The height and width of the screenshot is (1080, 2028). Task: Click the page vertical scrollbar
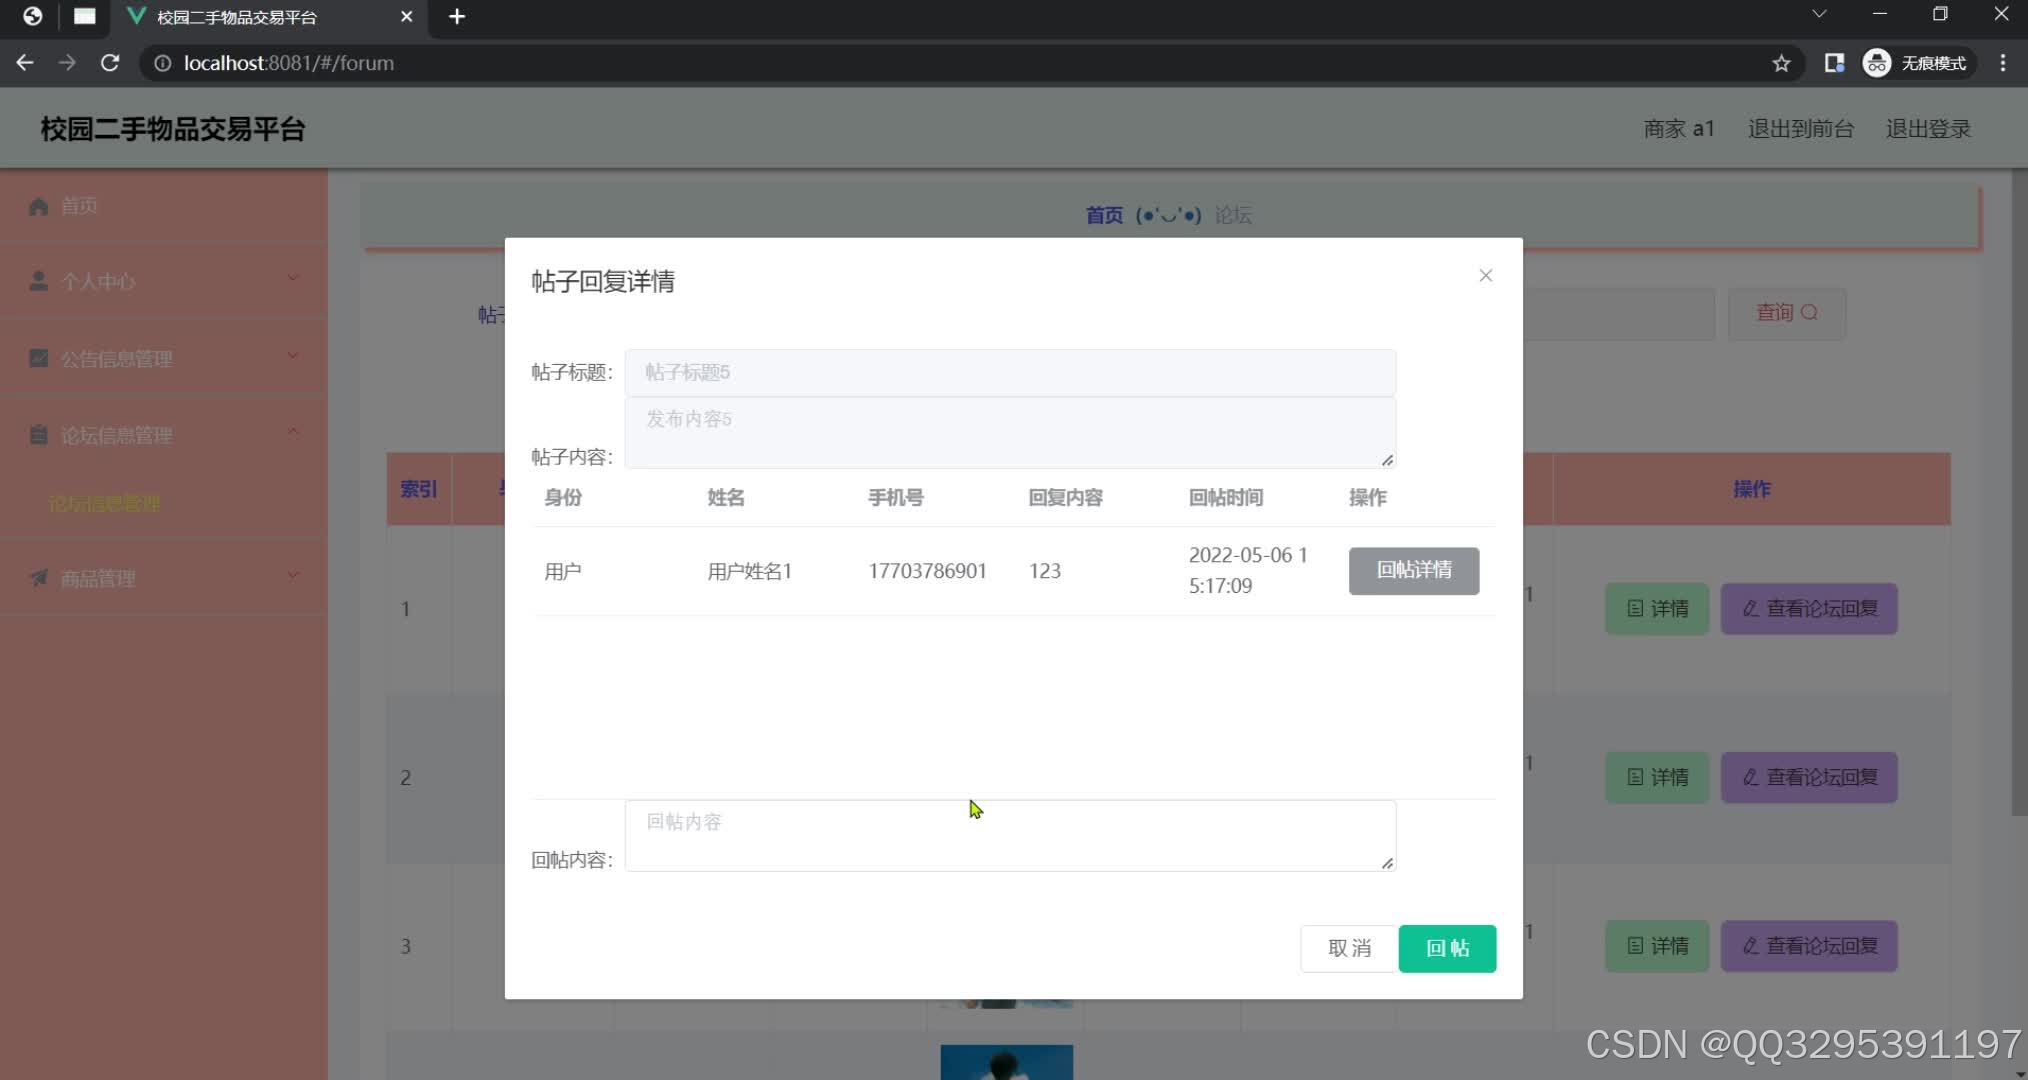(2019, 492)
